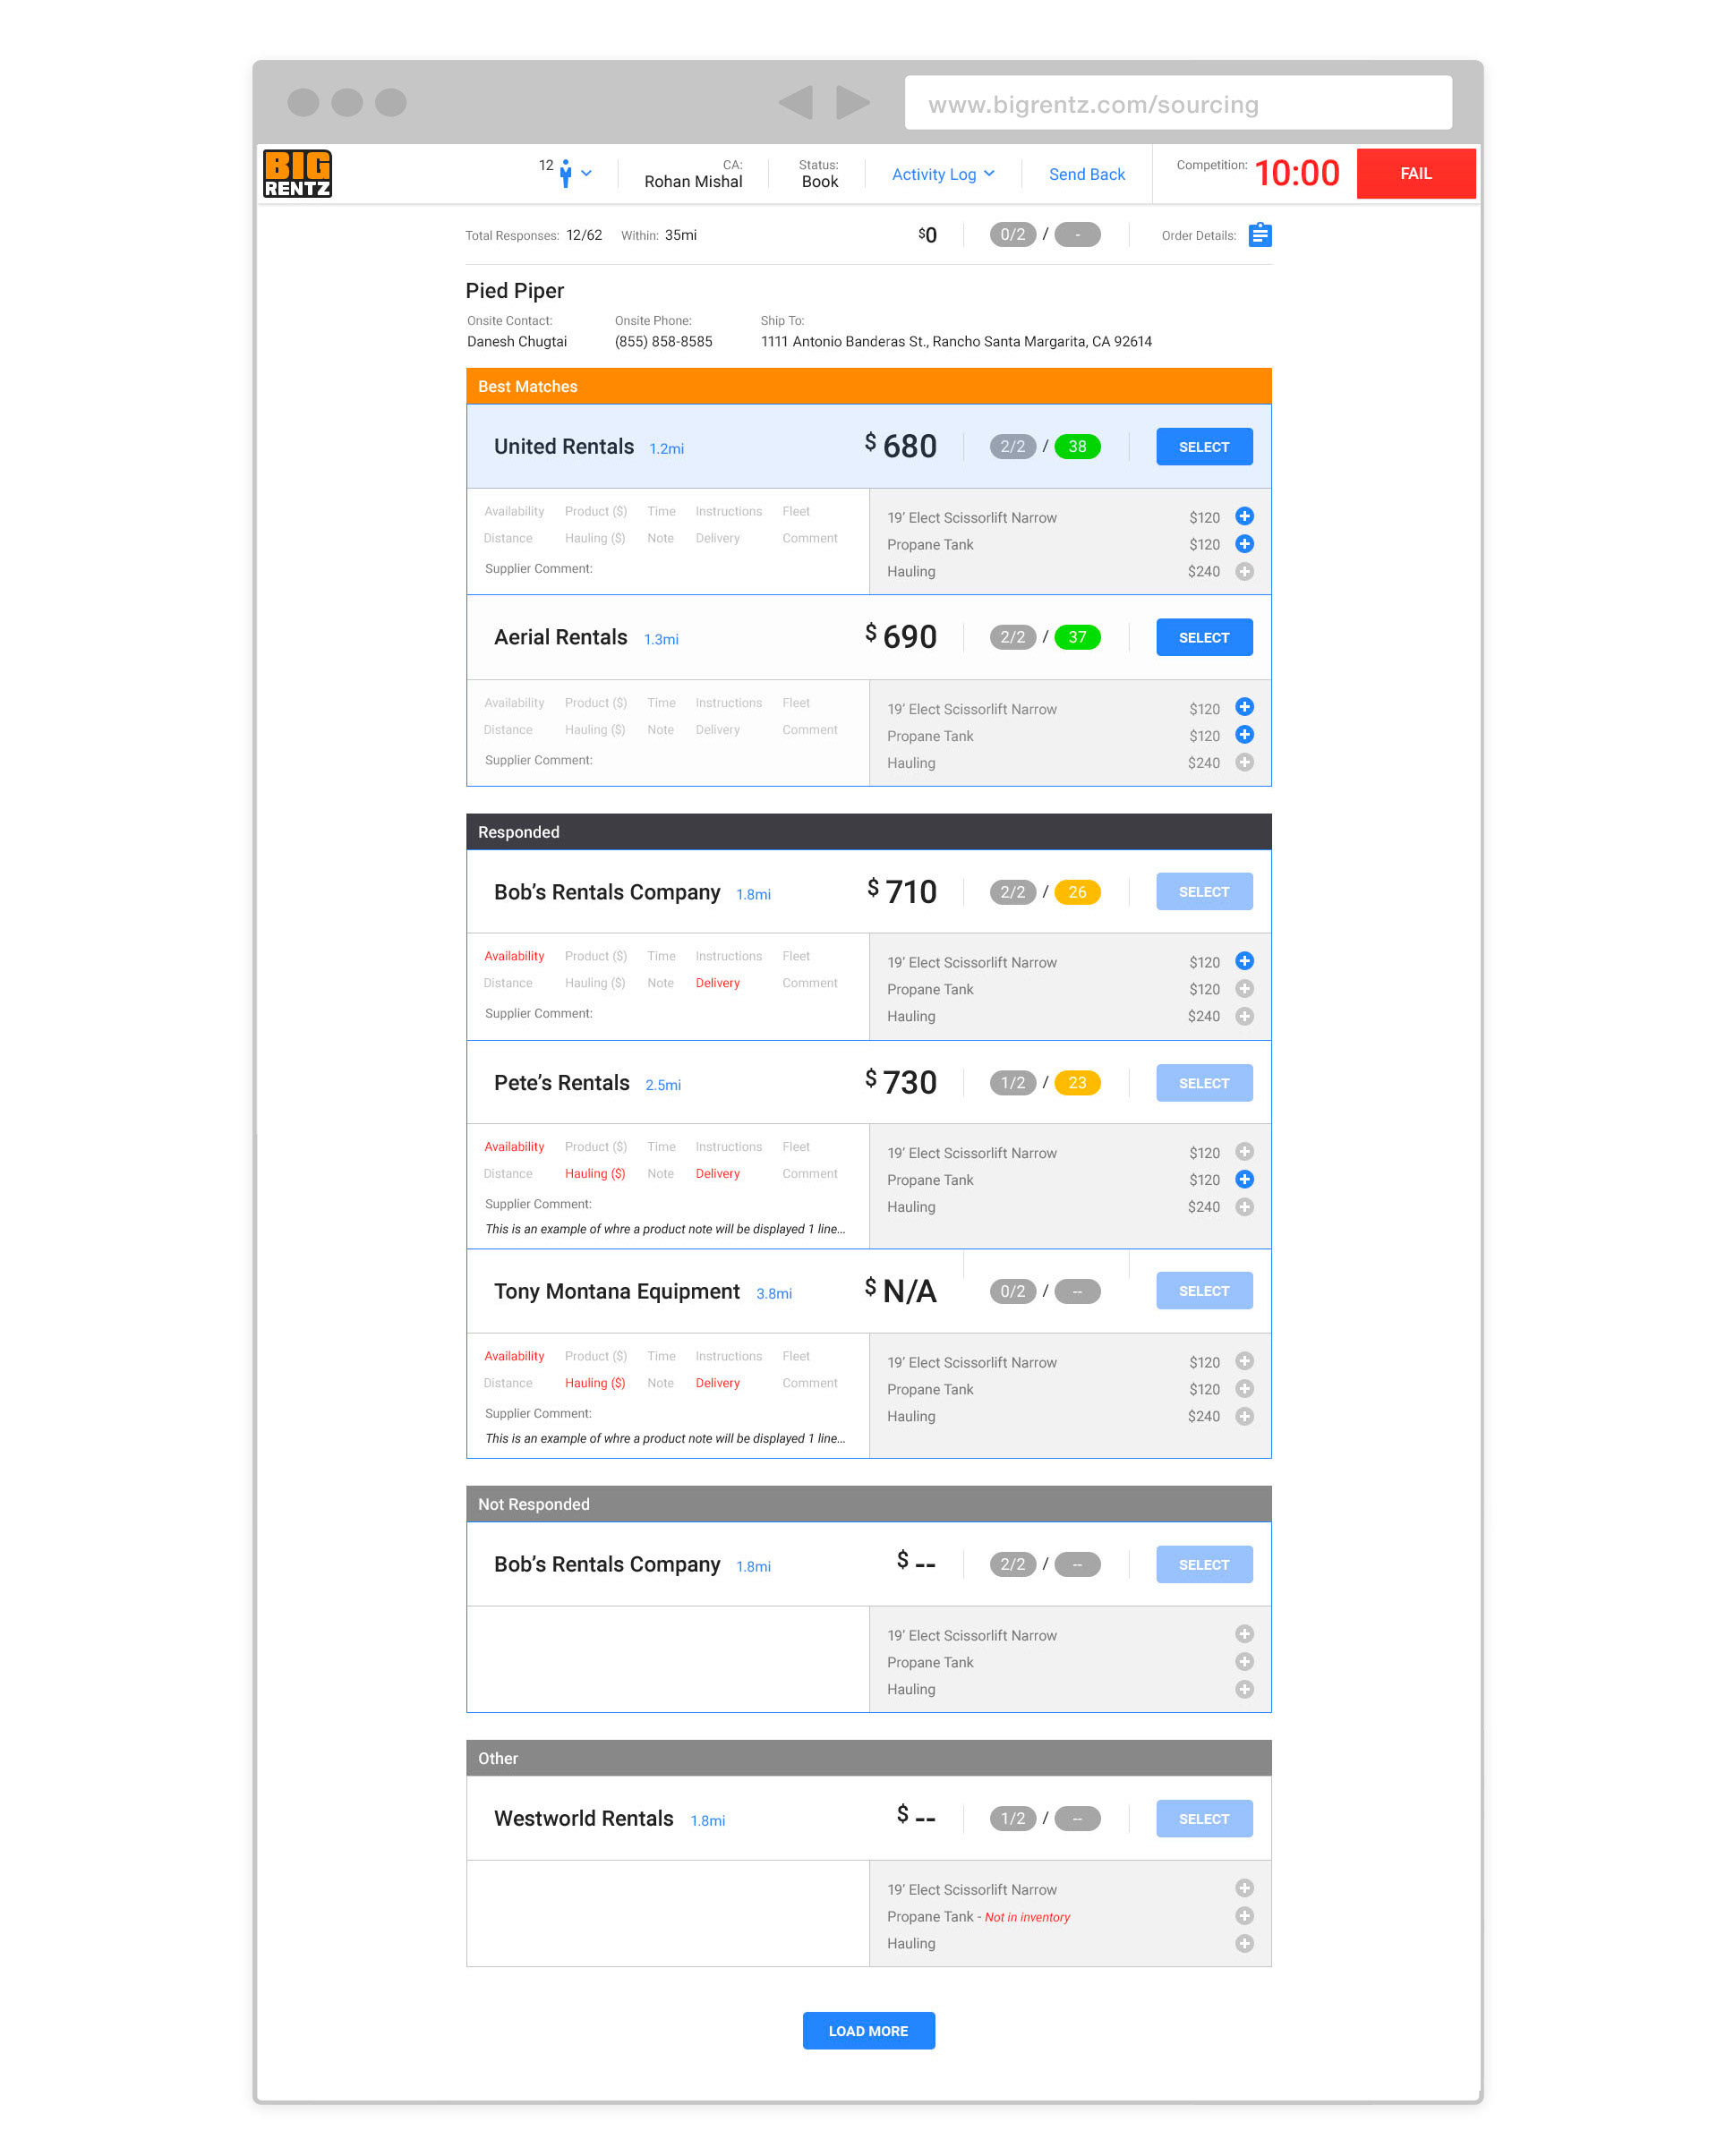Add United Rentals Hauling plus icon
The width and height of the screenshot is (1717, 2156).
(1244, 572)
